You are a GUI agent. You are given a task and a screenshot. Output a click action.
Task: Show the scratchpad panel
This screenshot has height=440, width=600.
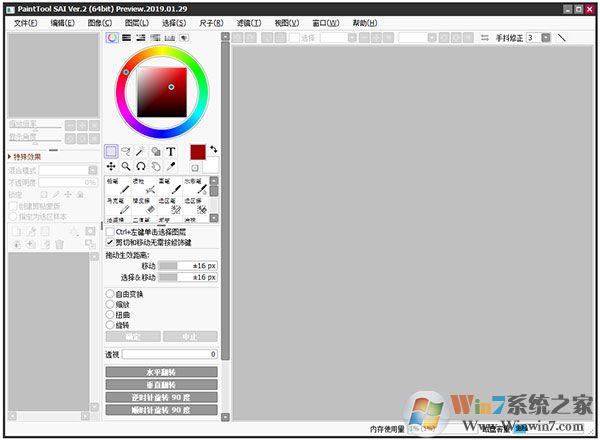pyautogui.click(x=184, y=37)
